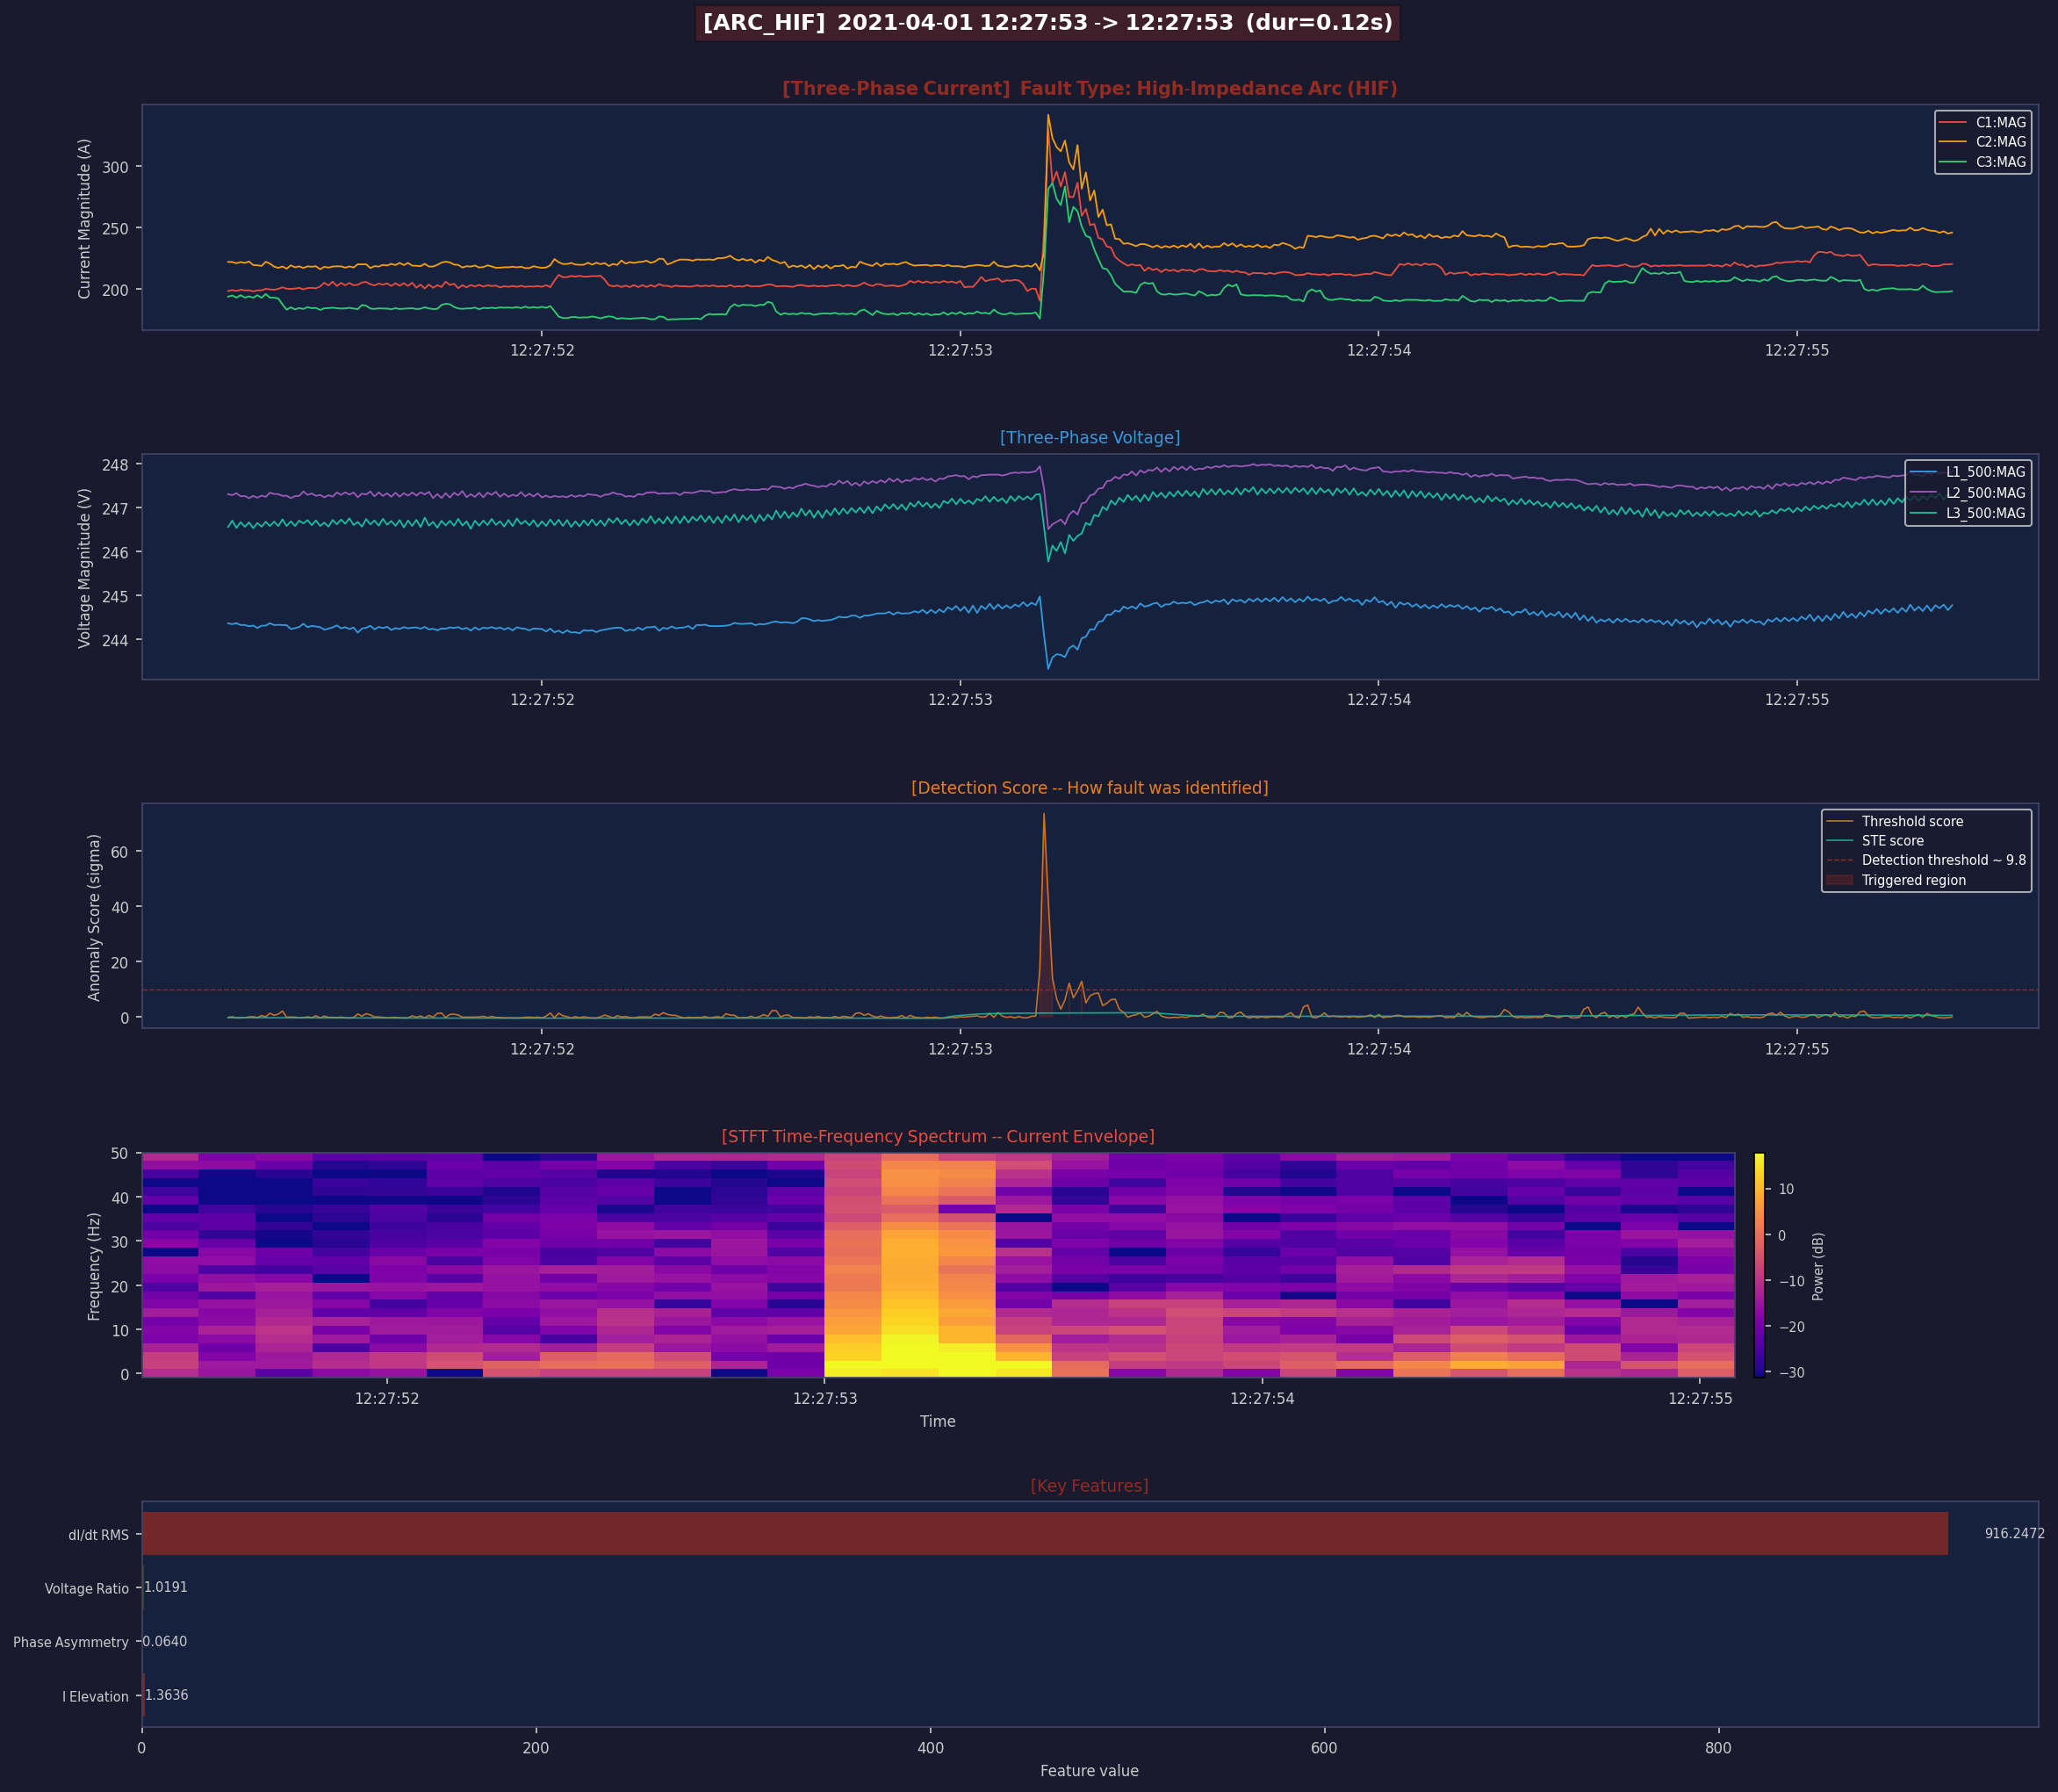2058x1792 pixels.
Task: Toggle the Detection threshold ~ 9.8 legend item
Action: [1942, 860]
